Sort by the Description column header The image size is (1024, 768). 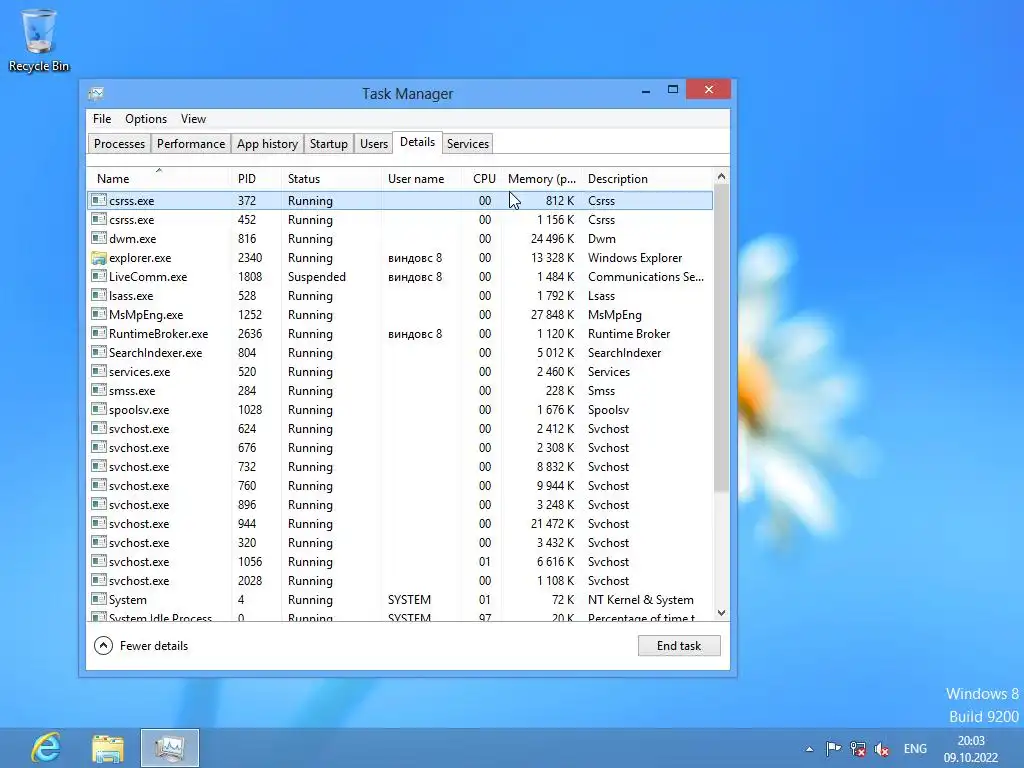click(x=648, y=178)
